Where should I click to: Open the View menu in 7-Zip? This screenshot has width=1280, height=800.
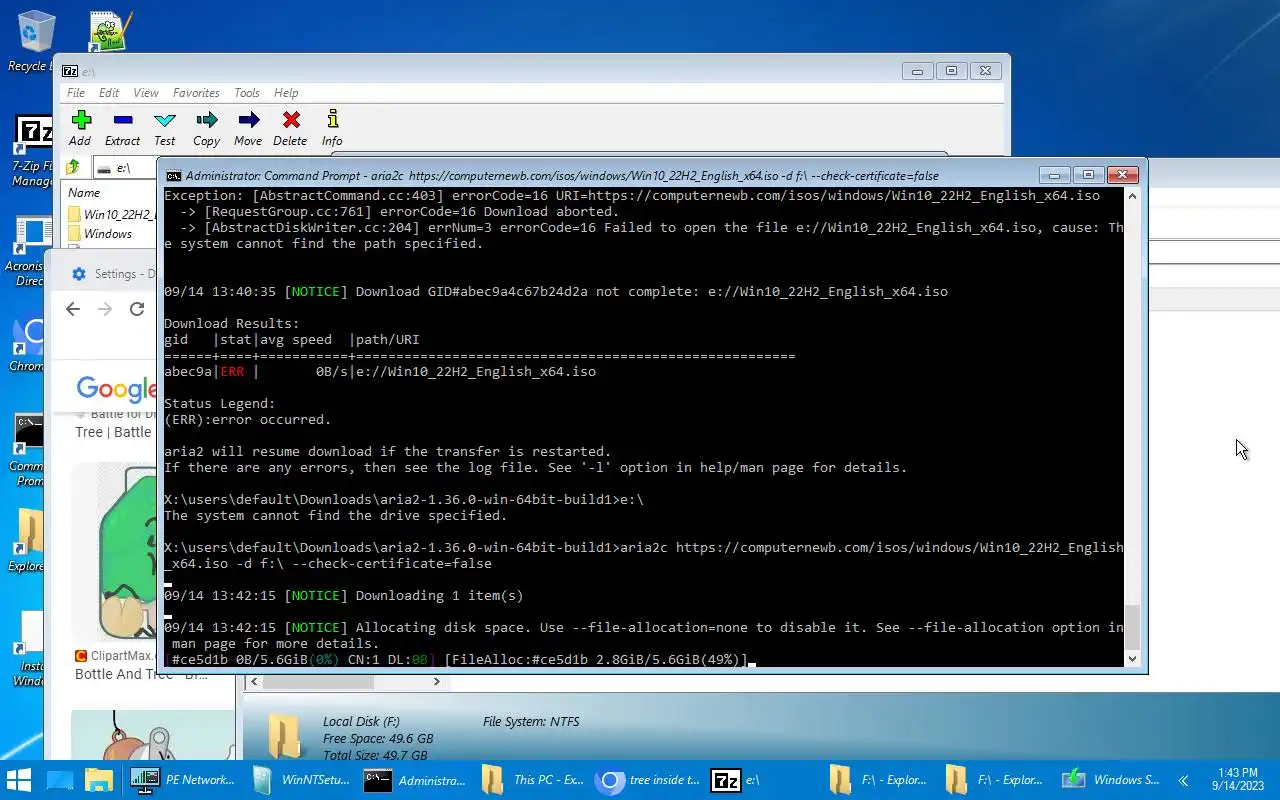(146, 93)
